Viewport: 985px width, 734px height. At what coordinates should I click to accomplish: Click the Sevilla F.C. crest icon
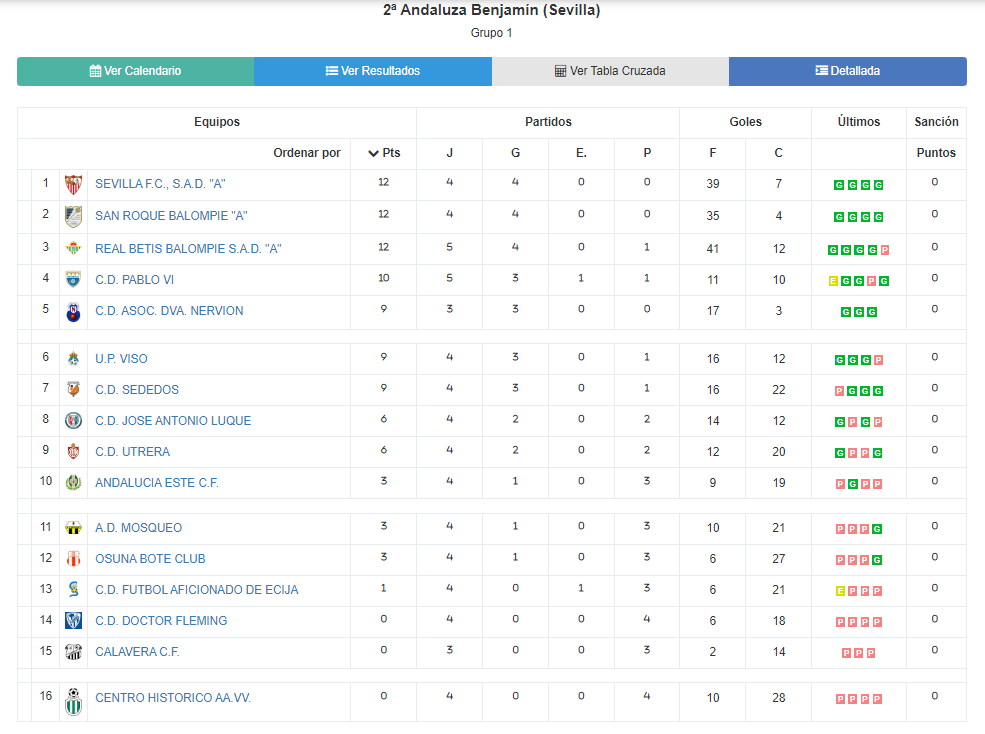73,185
